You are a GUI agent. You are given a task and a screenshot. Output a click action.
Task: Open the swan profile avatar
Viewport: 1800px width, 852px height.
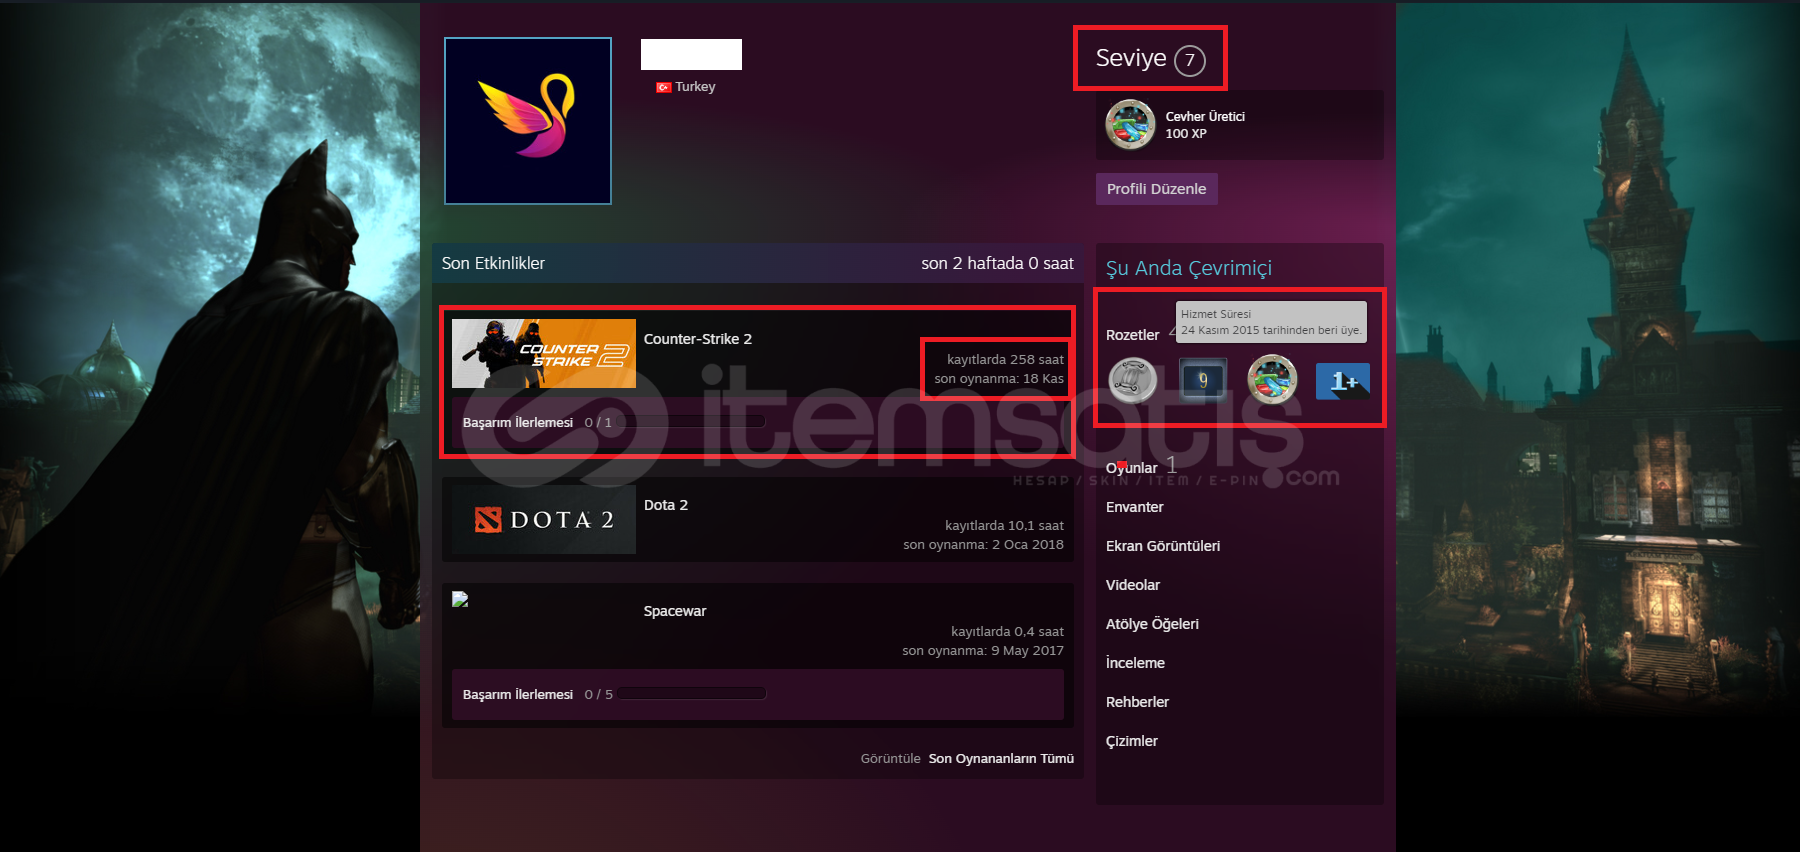528,121
